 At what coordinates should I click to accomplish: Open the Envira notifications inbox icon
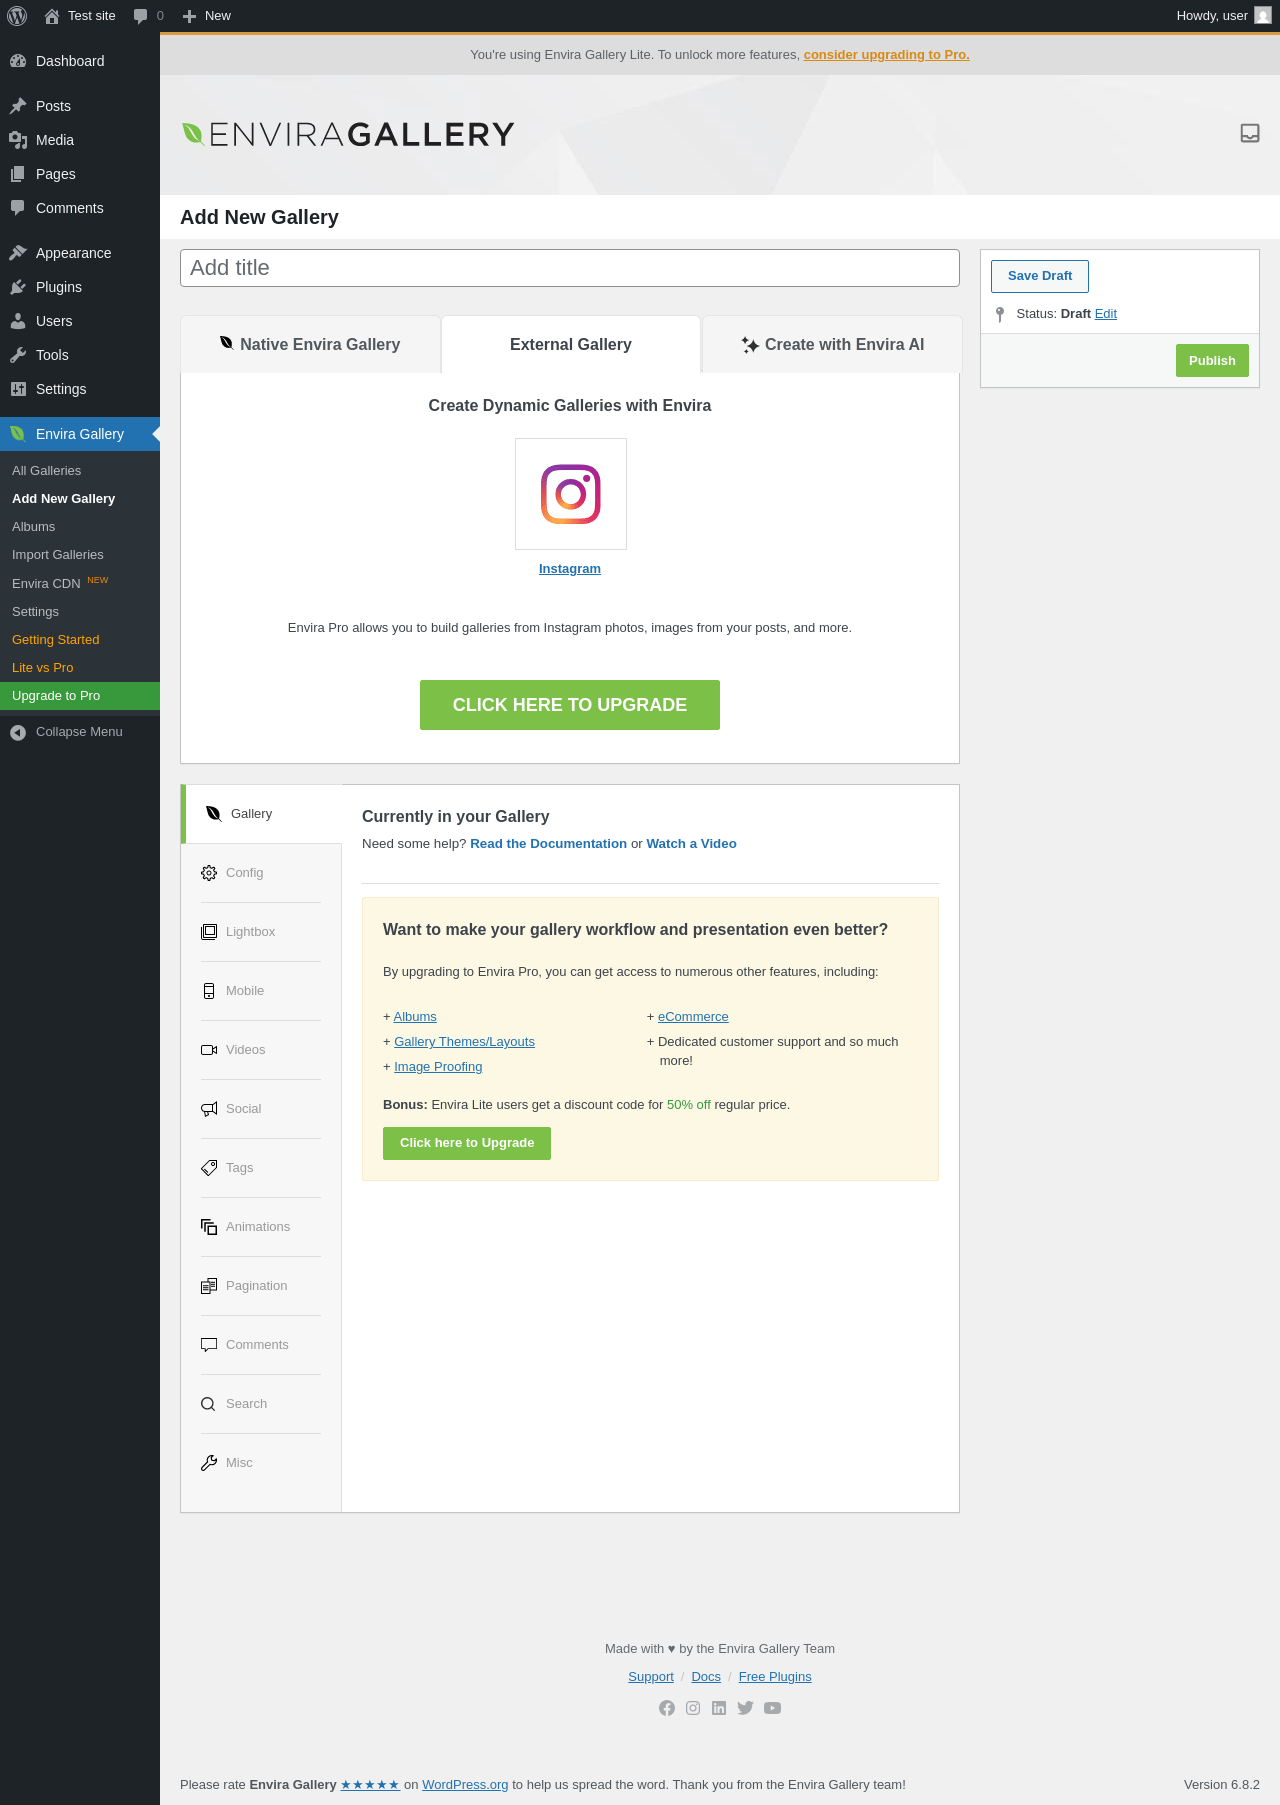(1250, 133)
